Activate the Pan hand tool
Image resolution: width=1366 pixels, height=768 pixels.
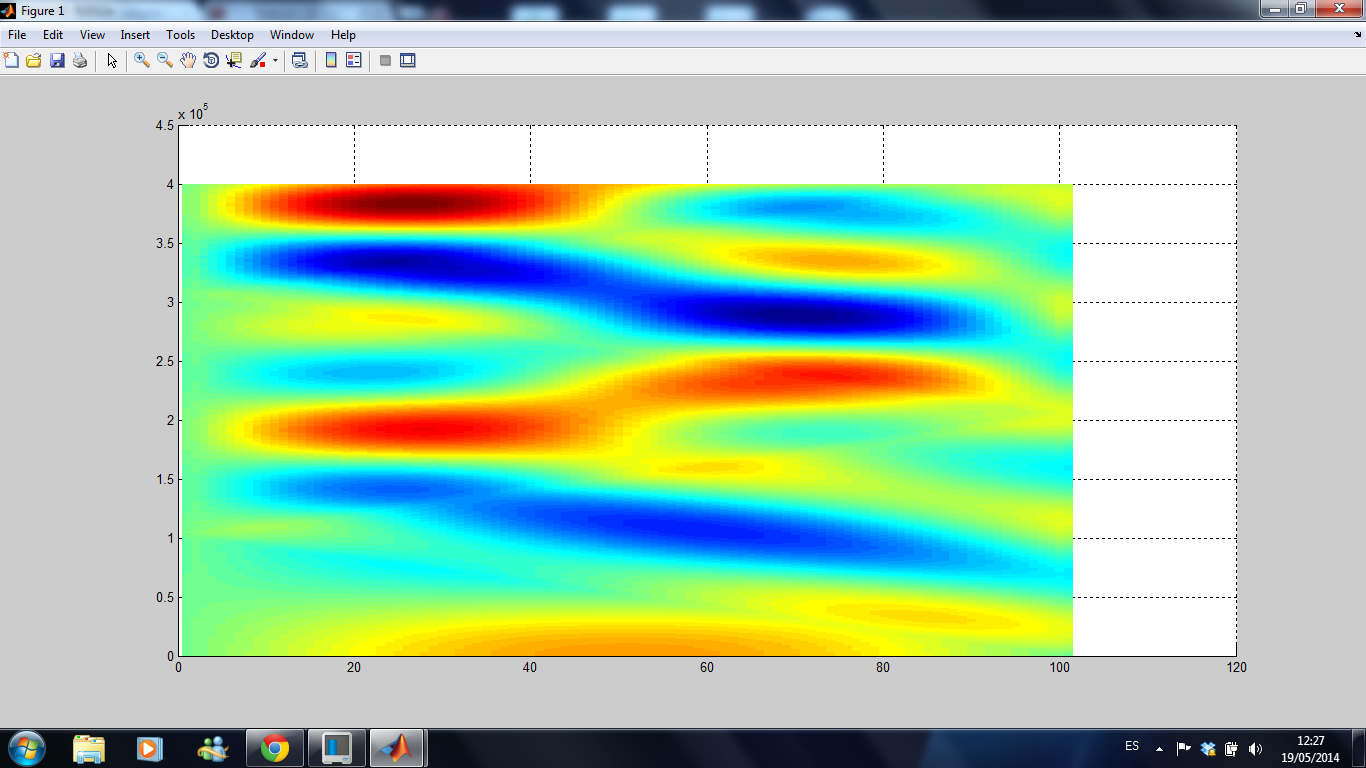188,61
